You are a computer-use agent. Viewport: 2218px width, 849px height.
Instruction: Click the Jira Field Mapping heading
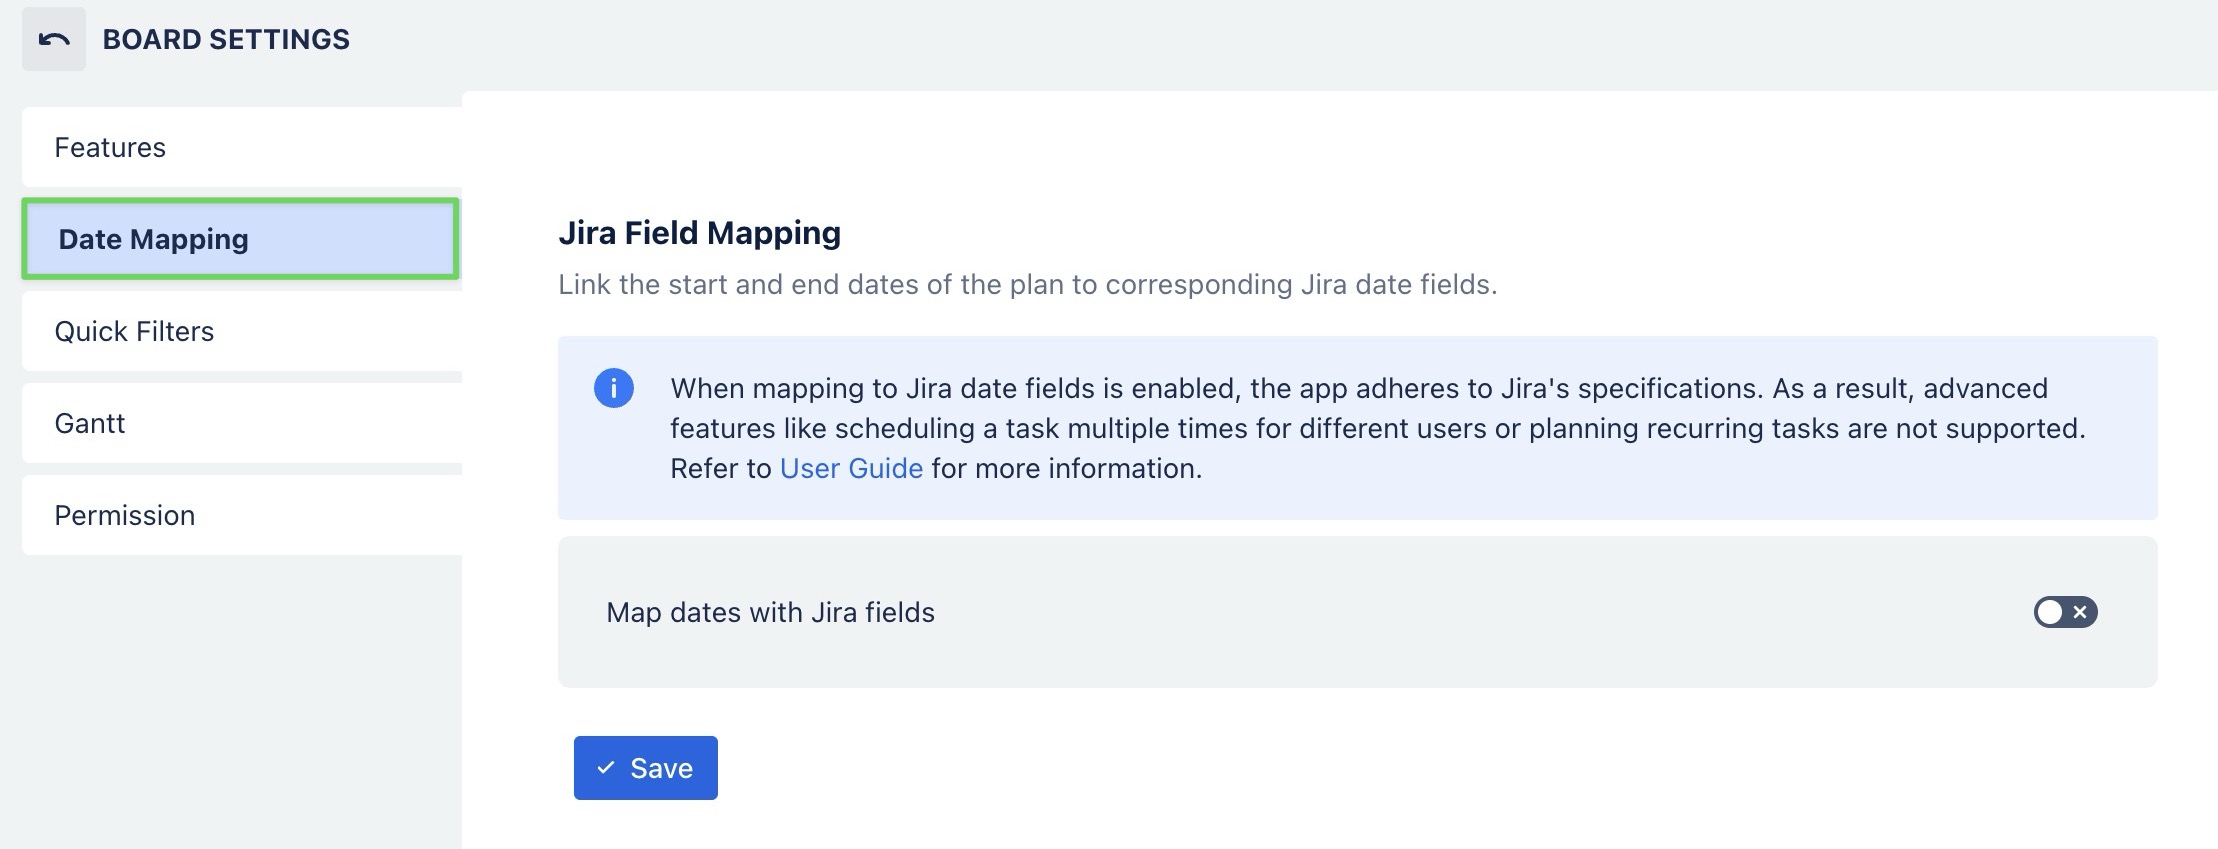pyautogui.click(x=699, y=232)
